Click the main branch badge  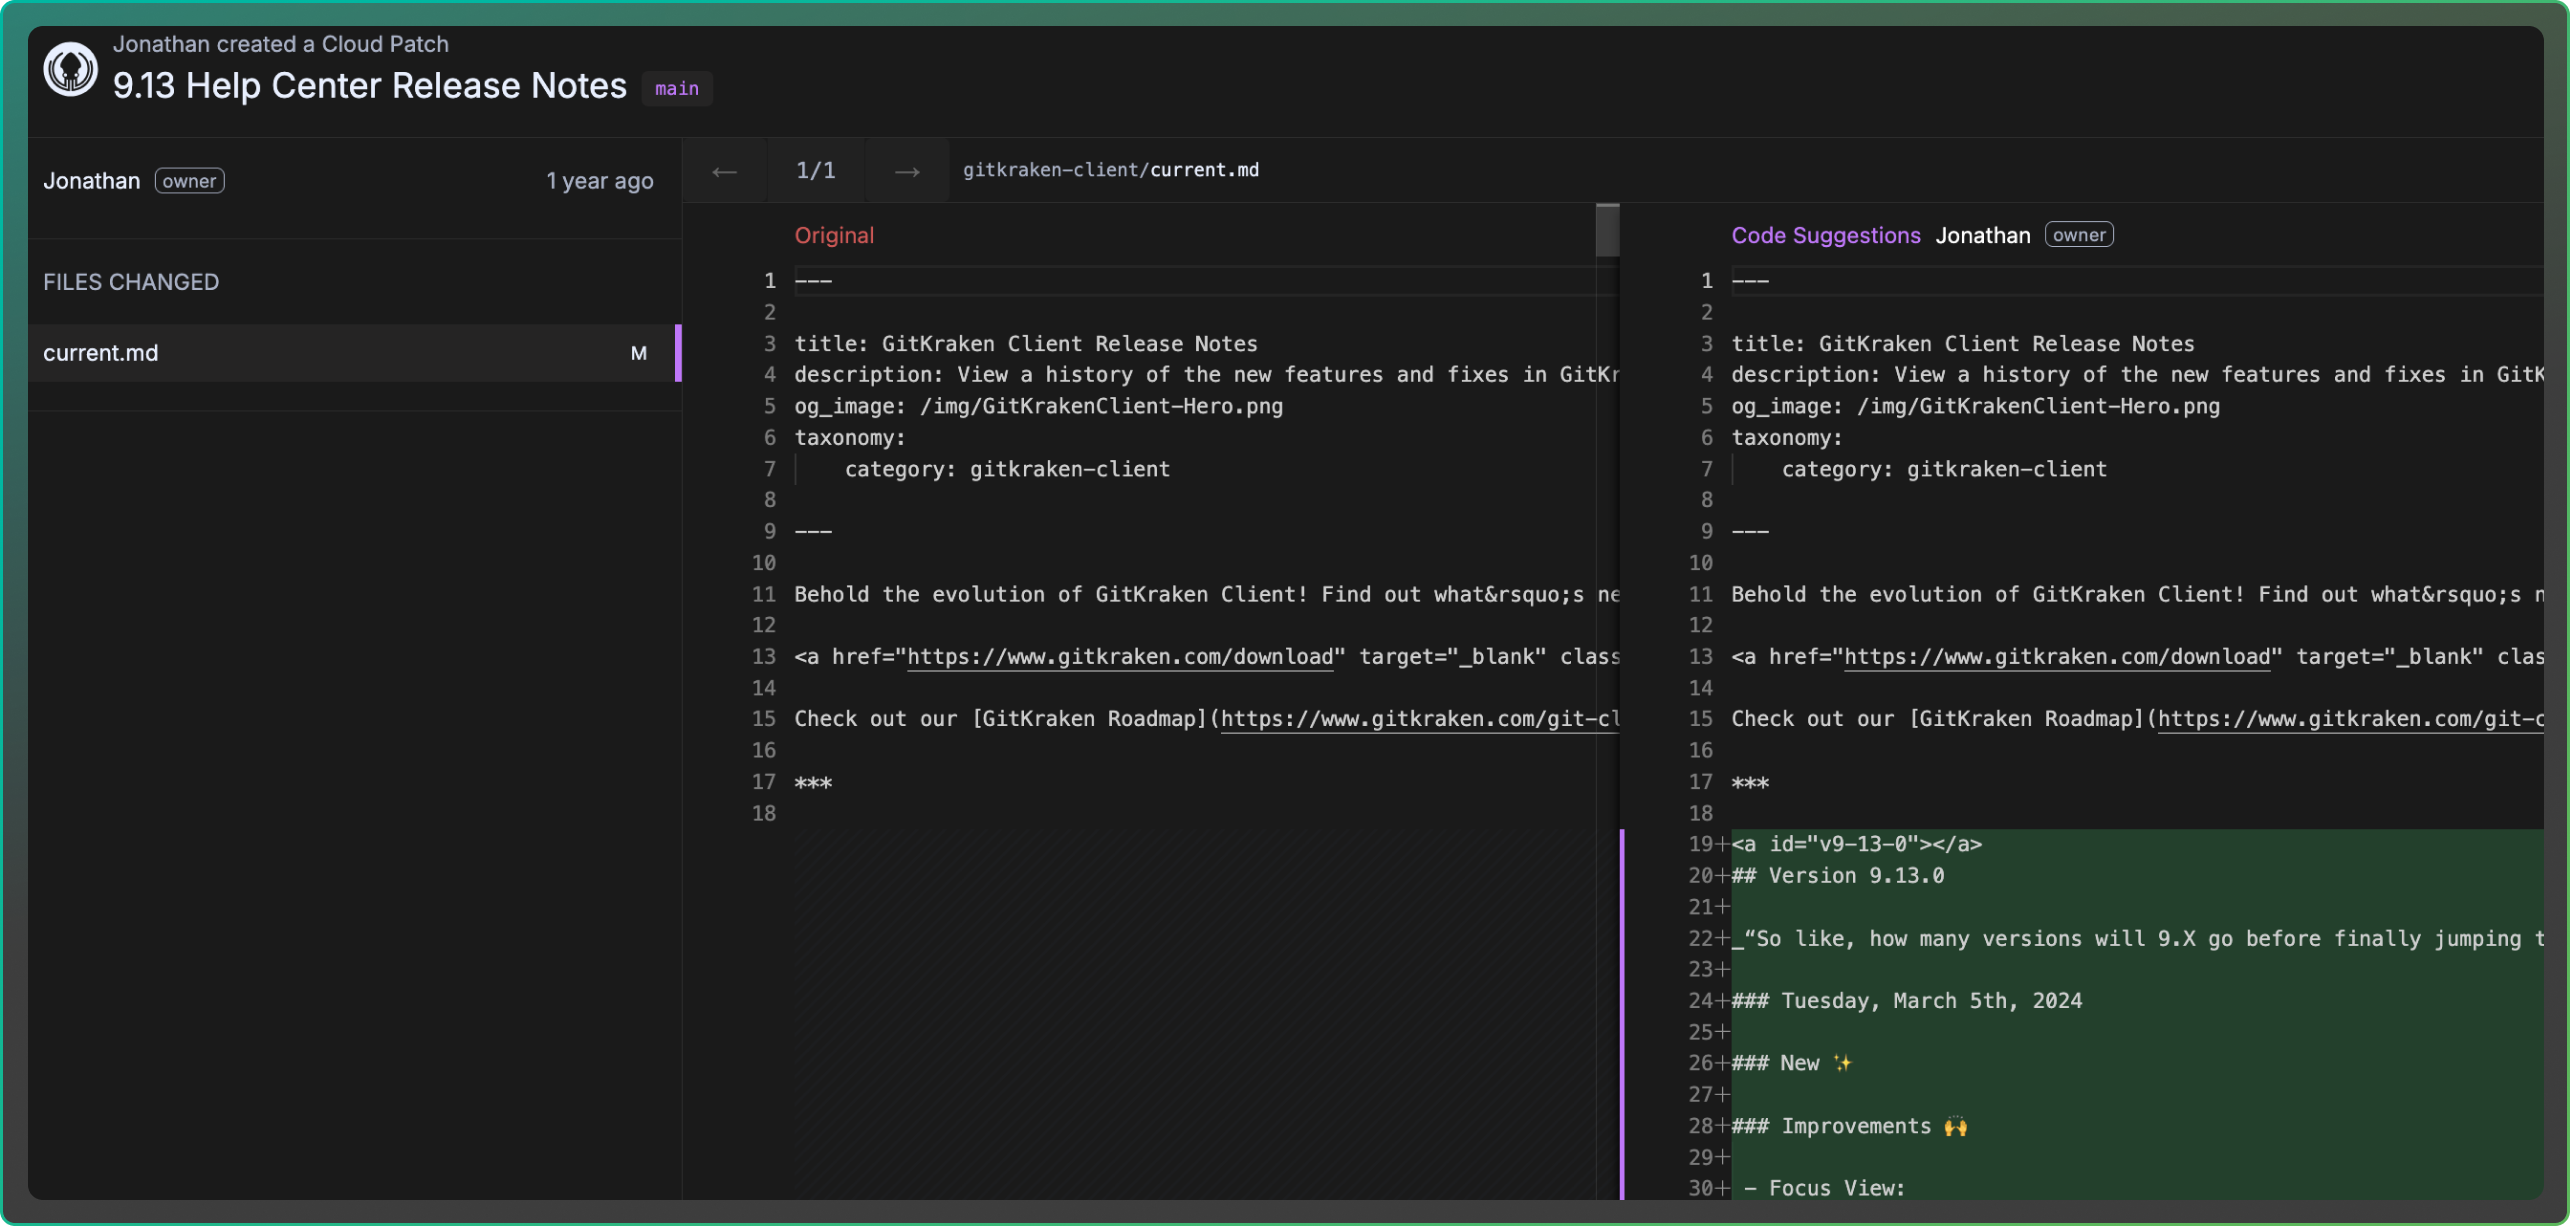(677, 88)
